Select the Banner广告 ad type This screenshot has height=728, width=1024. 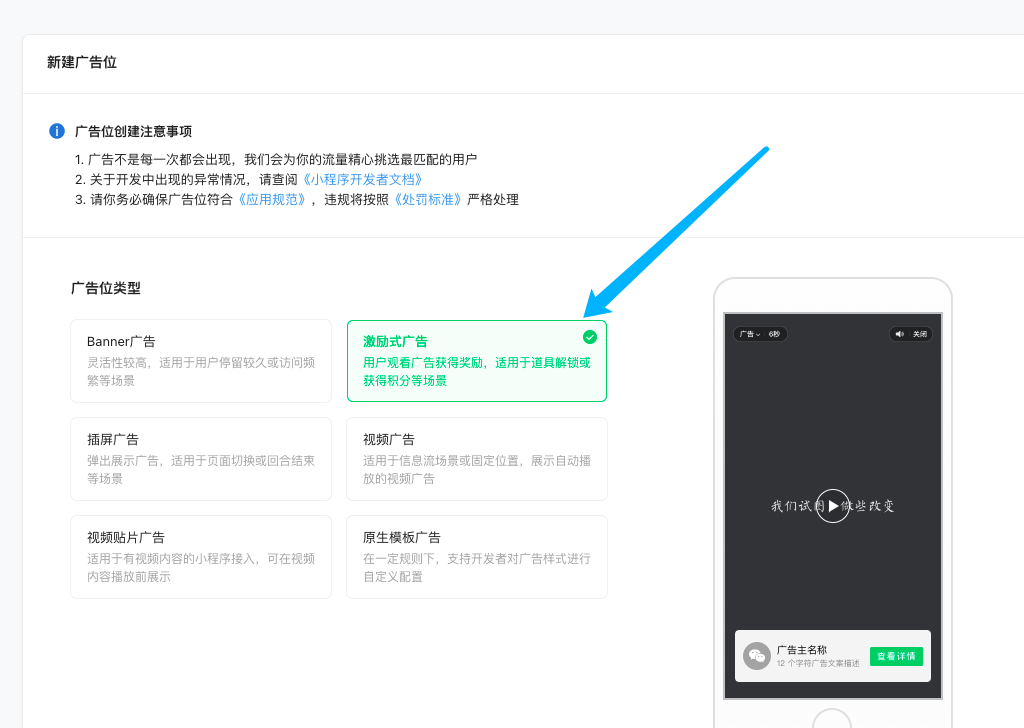click(x=200, y=361)
